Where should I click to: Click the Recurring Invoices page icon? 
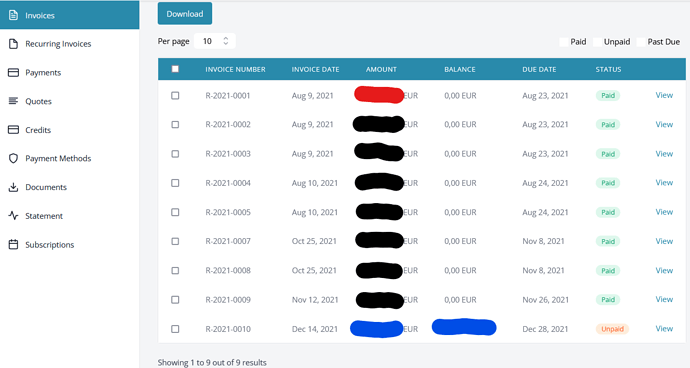click(x=14, y=44)
